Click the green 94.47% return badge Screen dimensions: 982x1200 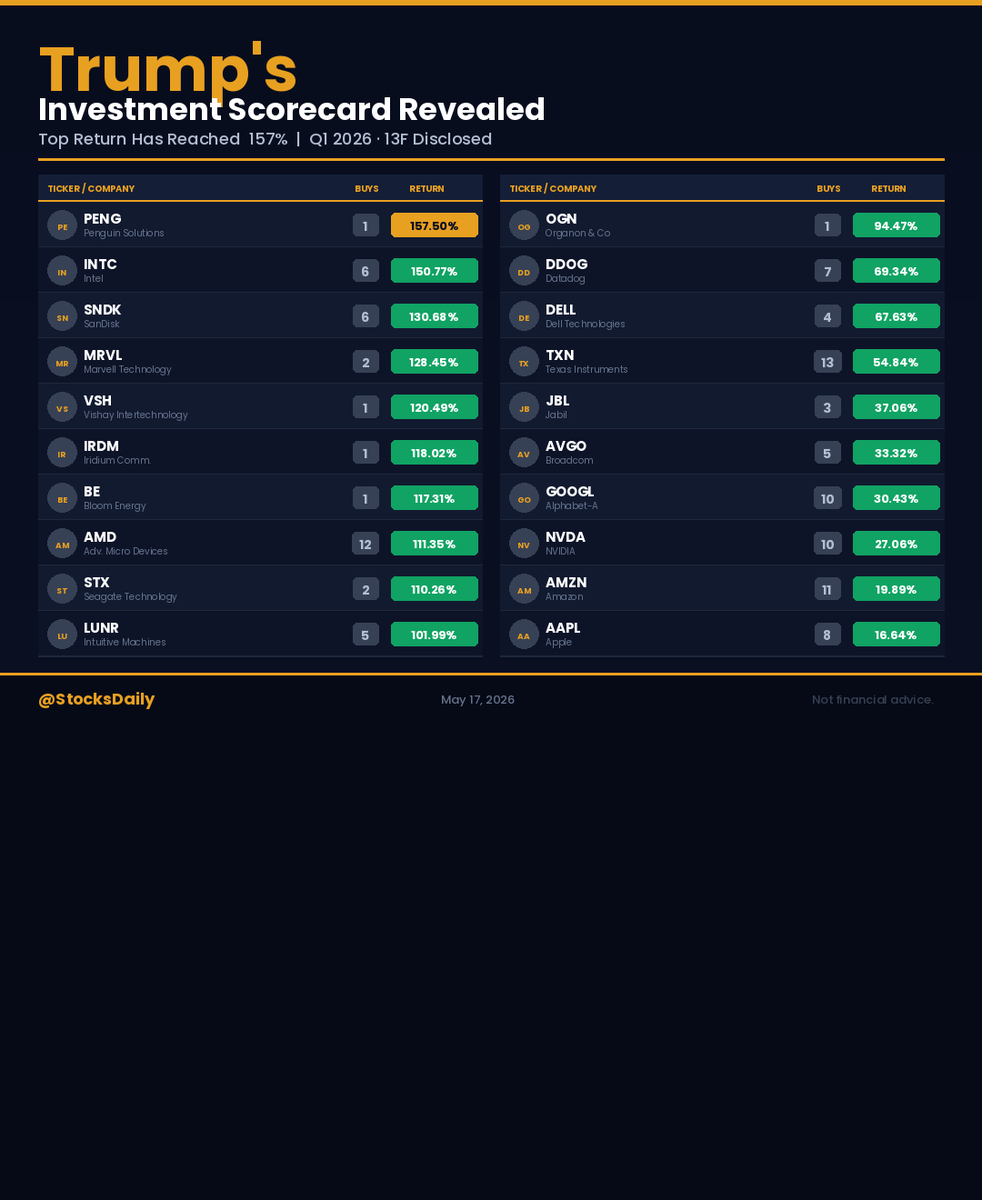896,225
